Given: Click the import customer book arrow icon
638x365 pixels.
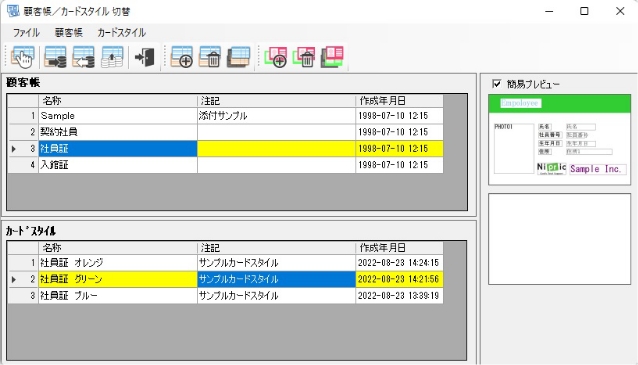Looking at the screenshot, I should (x=83, y=57).
